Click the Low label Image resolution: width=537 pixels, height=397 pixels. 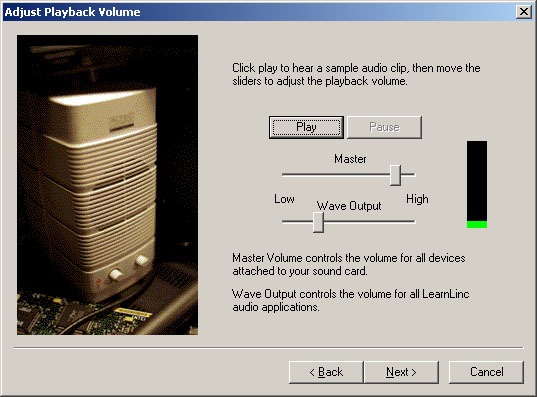(x=284, y=199)
